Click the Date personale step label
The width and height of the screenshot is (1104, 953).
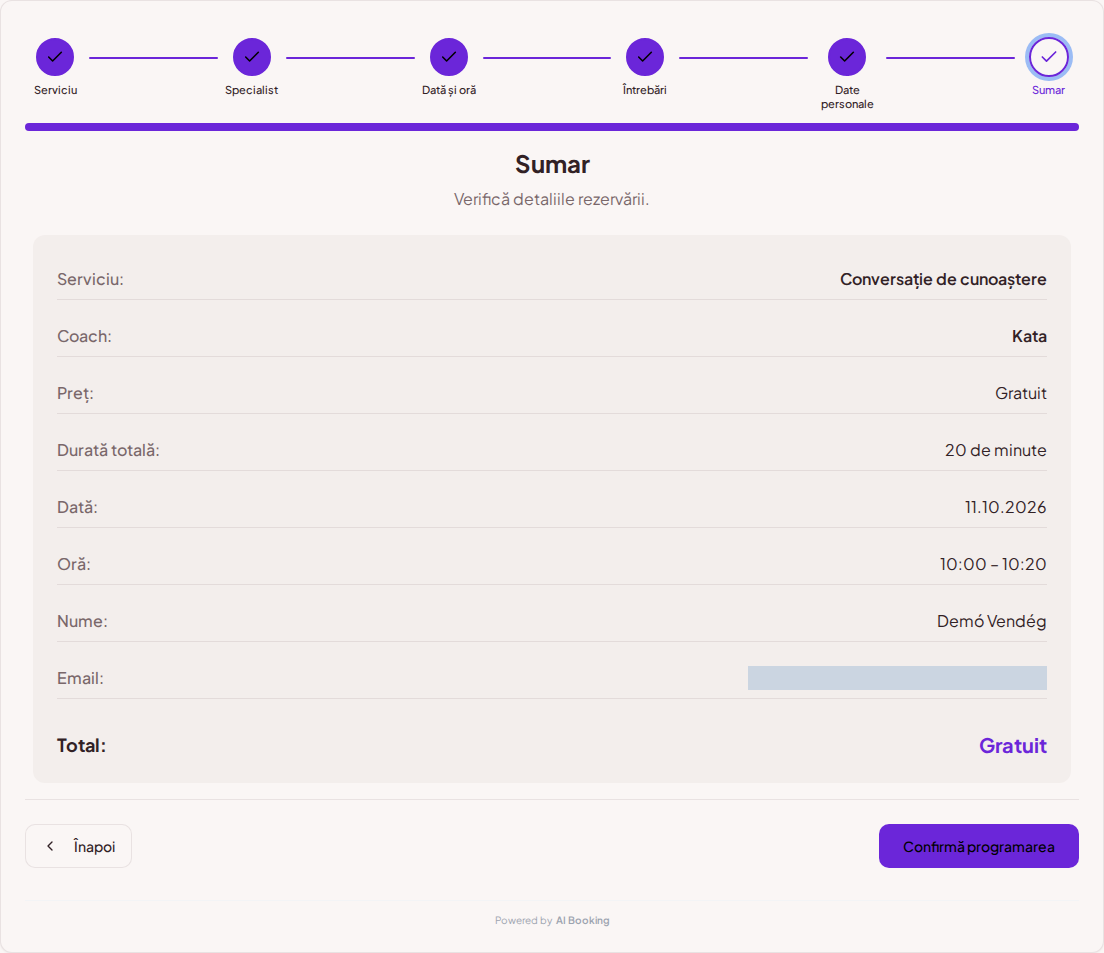847,97
